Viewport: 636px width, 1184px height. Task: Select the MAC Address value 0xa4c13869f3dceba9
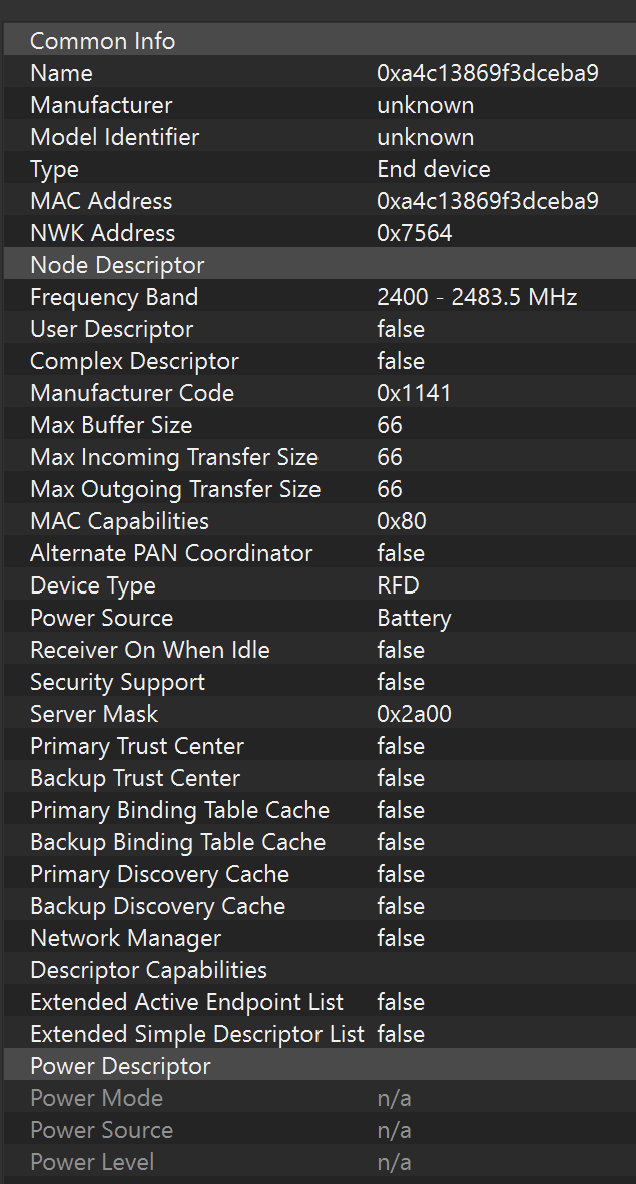pyautogui.click(x=487, y=201)
